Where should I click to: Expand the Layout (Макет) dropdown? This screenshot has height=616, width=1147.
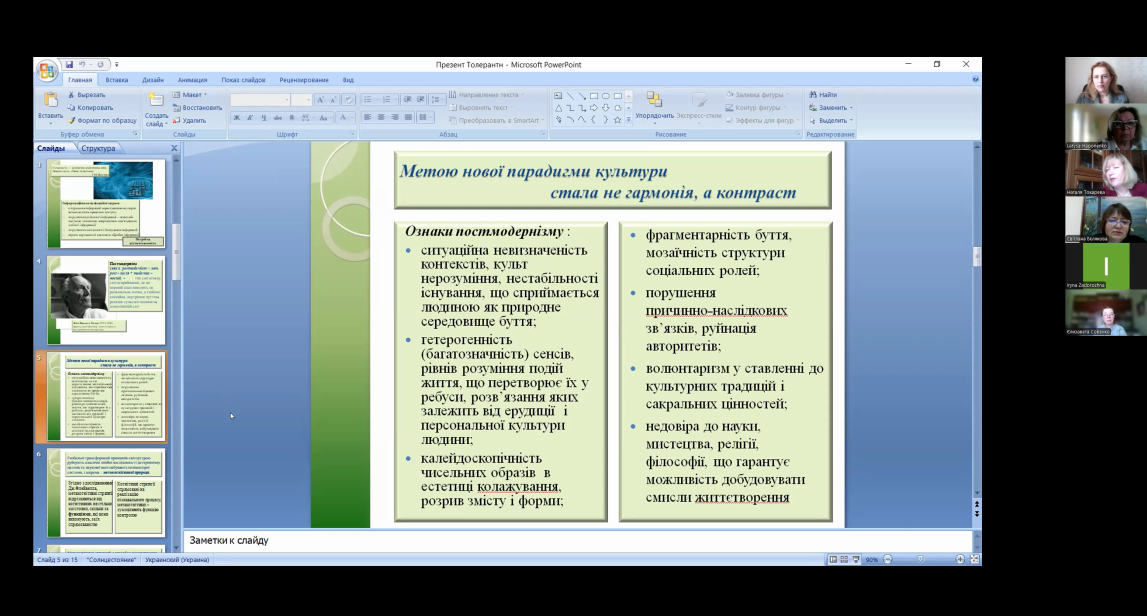pyautogui.click(x=191, y=95)
